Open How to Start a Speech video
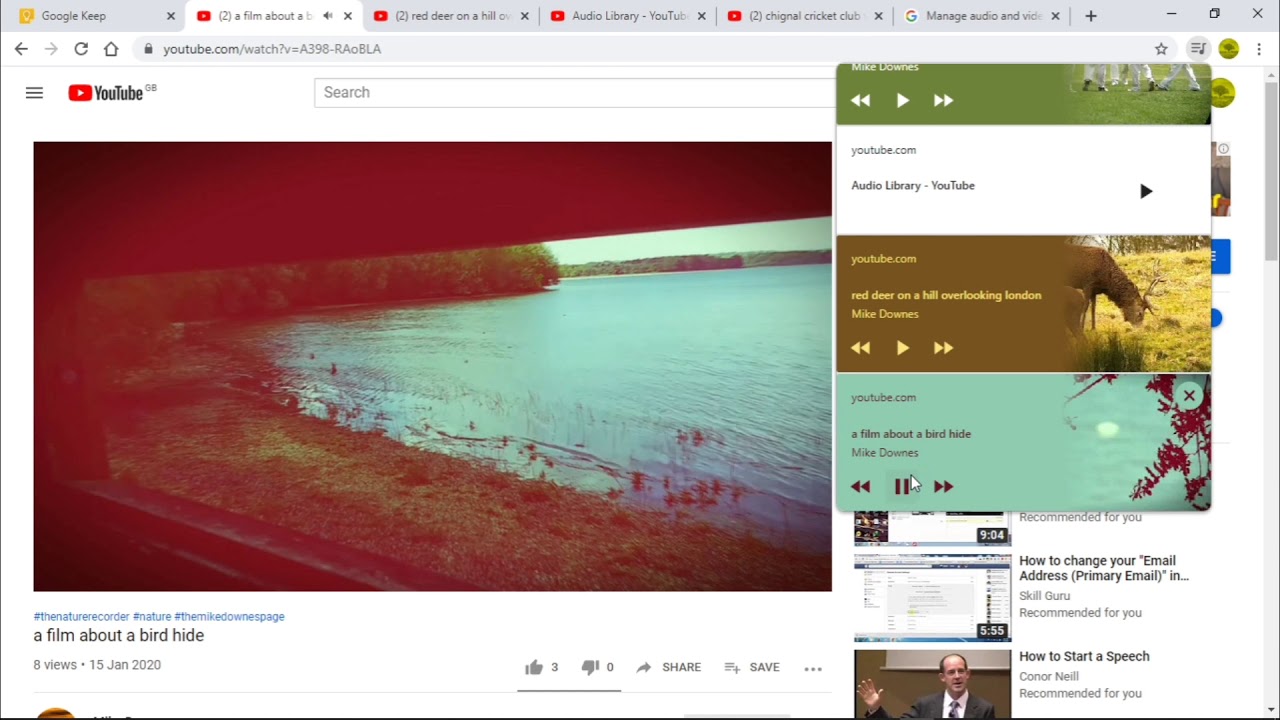Viewport: 1280px width, 720px height. pyautogui.click(x=1084, y=656)
